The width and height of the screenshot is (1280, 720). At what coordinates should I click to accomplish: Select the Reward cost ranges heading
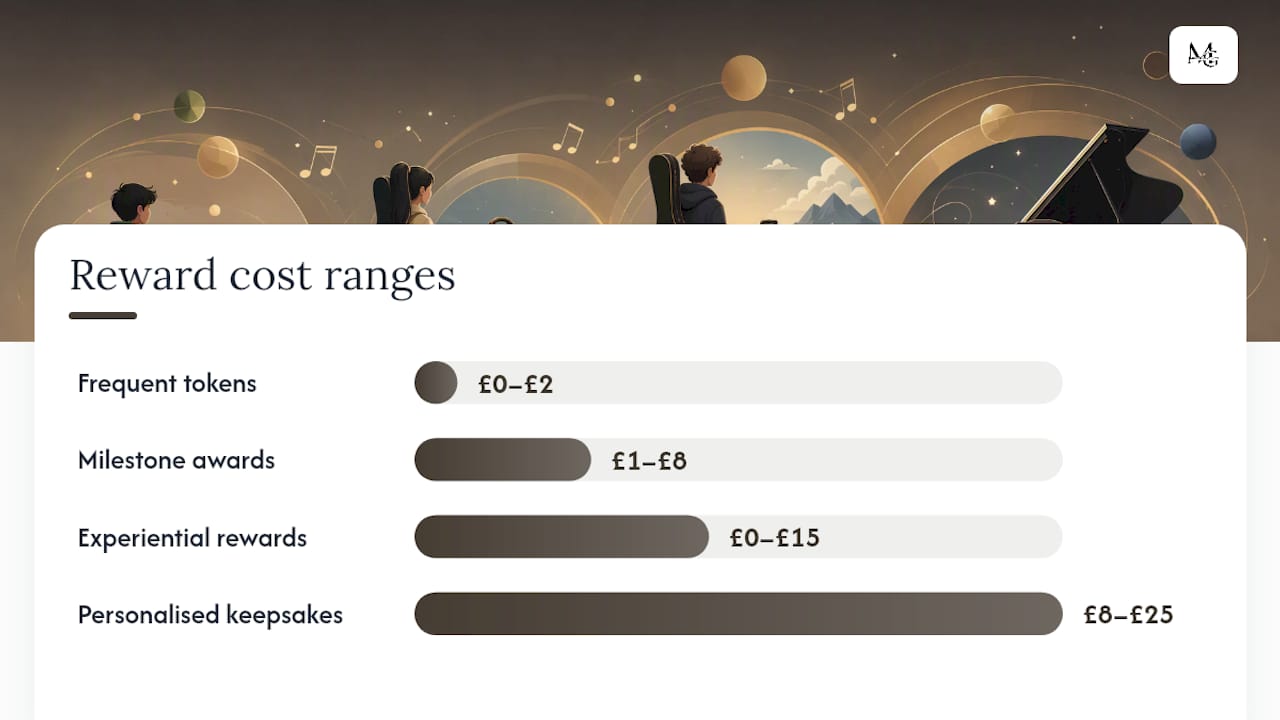(x=262, y=275)
